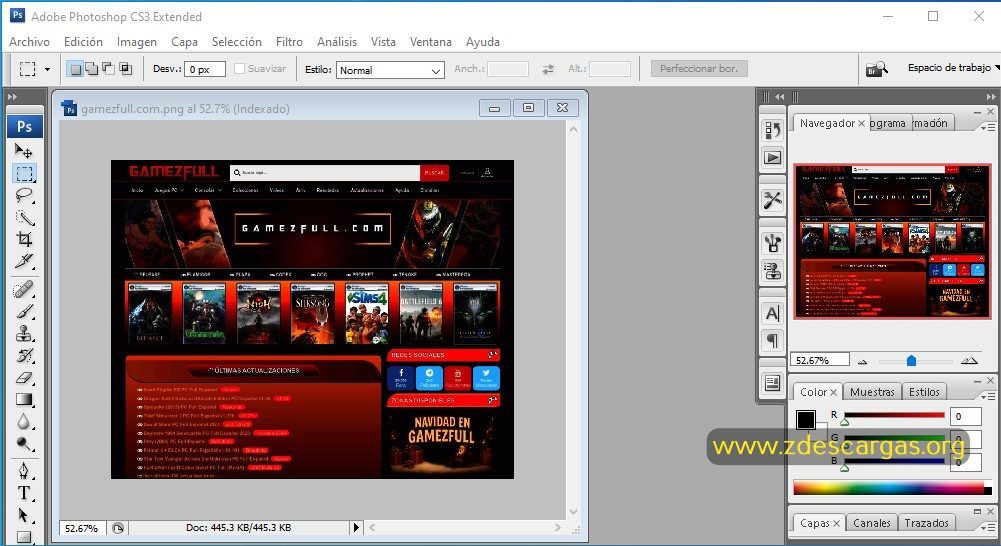1001x546 pixels.
Task: Open the Capas panel options menu
Action: [x=988, y=527]
